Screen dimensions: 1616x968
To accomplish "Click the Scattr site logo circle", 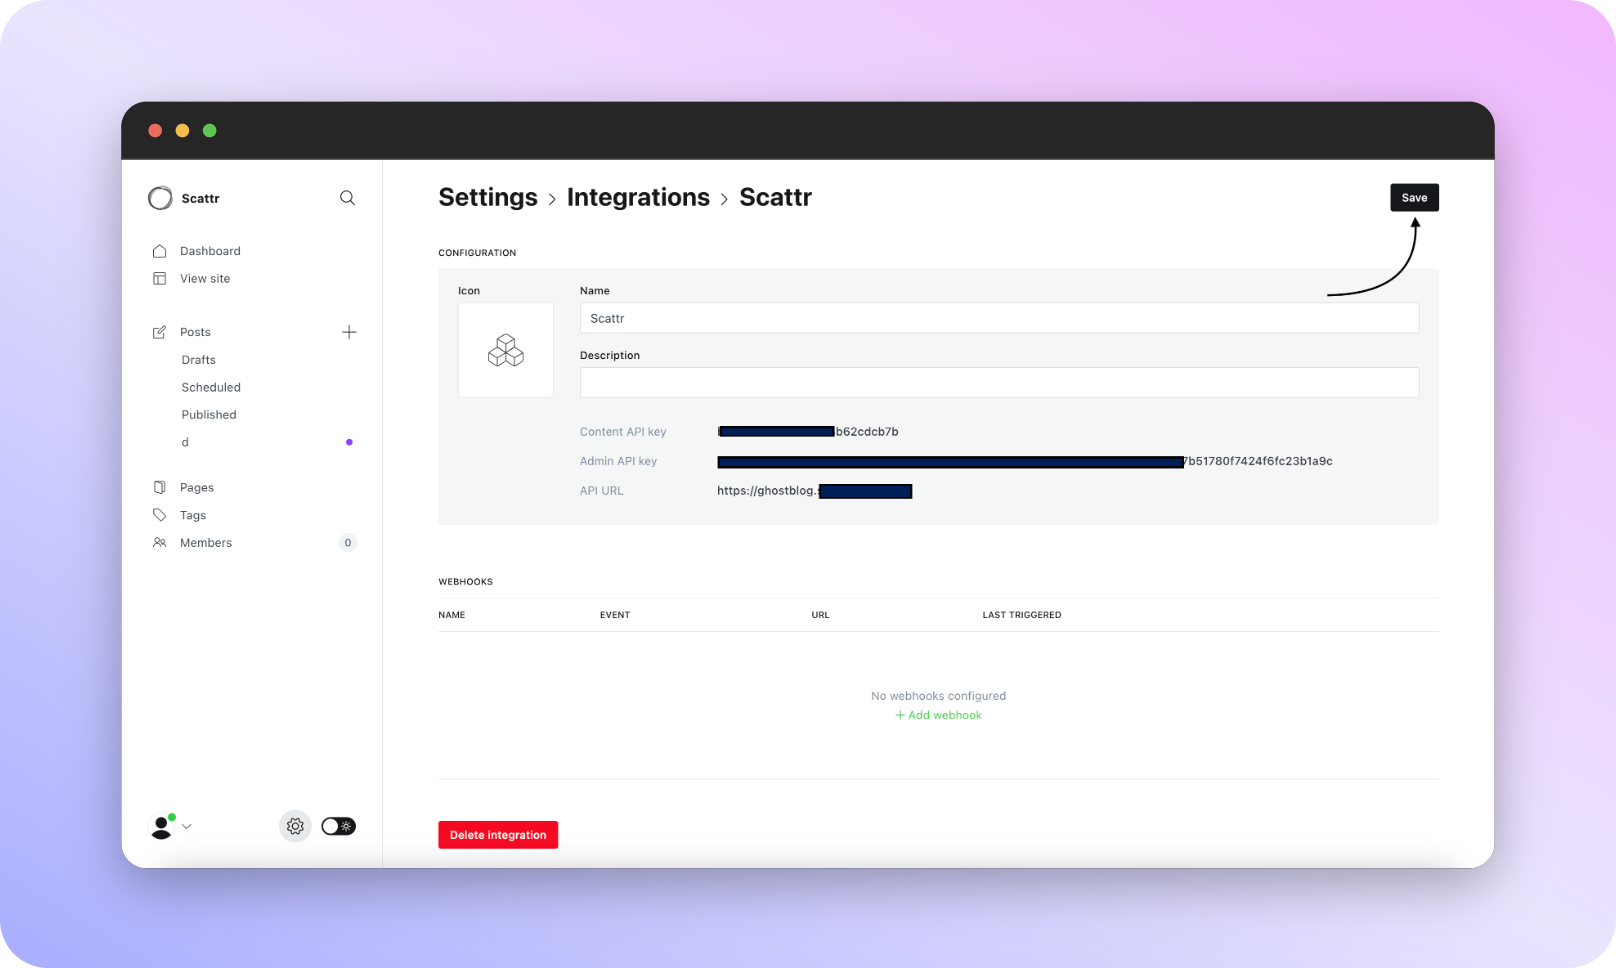I will (x=160, y=198).
